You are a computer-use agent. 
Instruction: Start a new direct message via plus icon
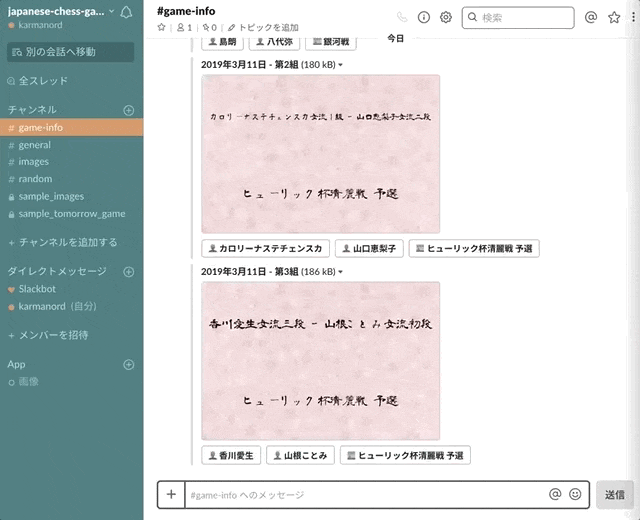pyautogui.click(x=129, y=272)
